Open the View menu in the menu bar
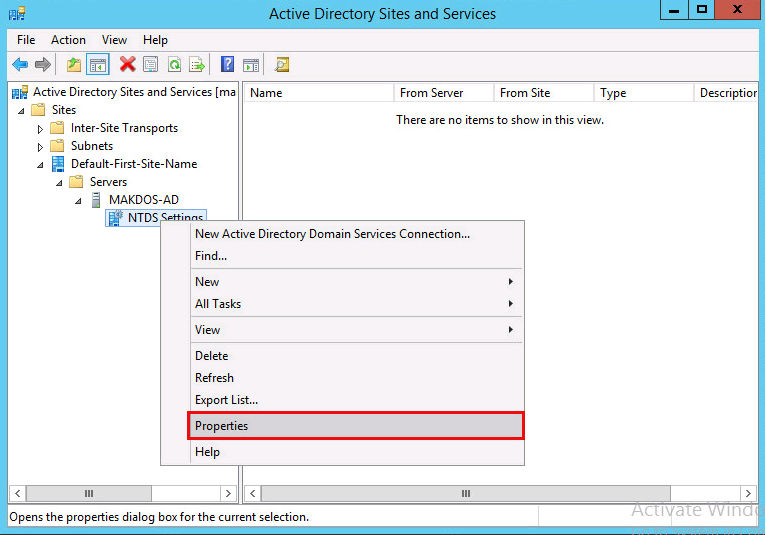 coord(114,40)
